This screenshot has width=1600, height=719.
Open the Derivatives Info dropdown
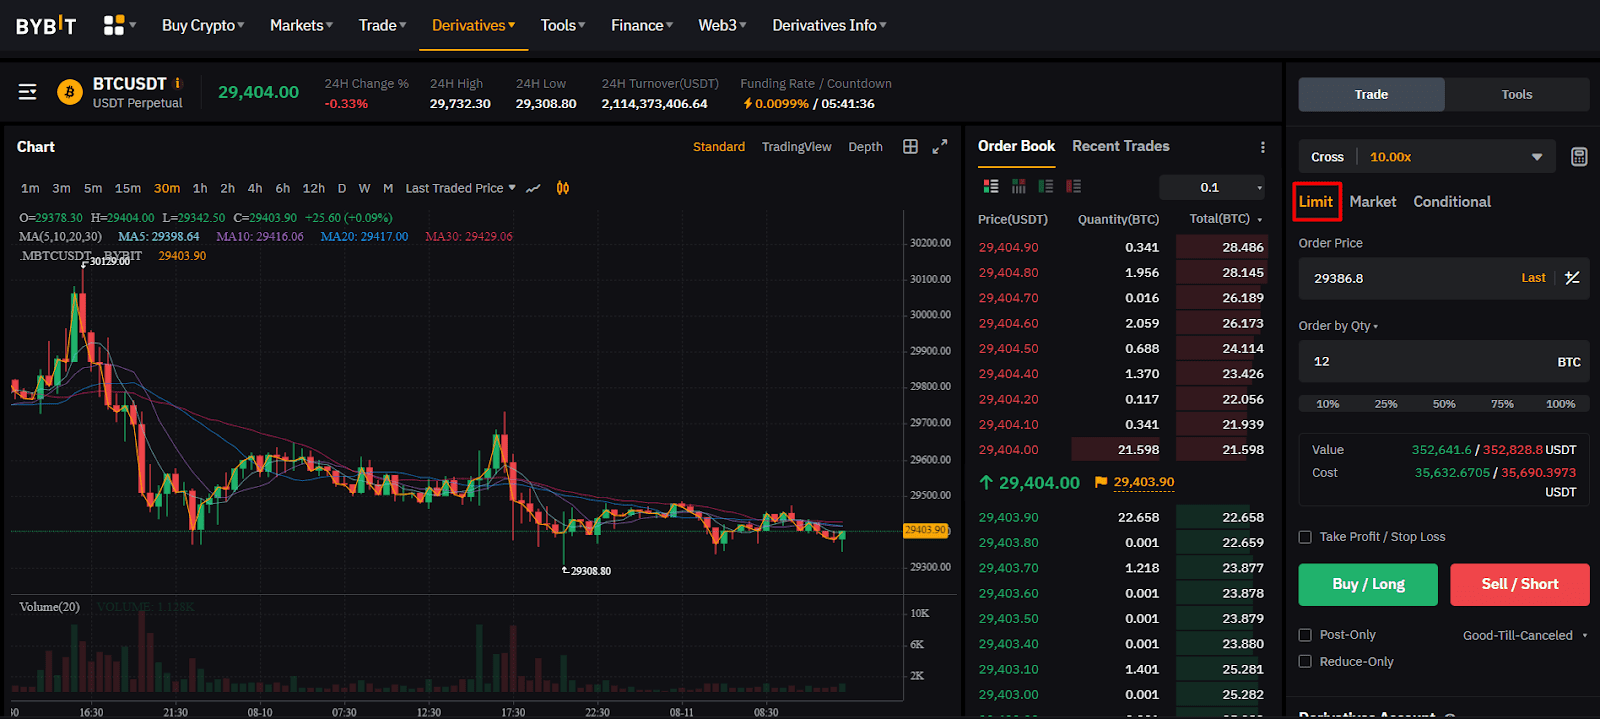click(829, 25)
